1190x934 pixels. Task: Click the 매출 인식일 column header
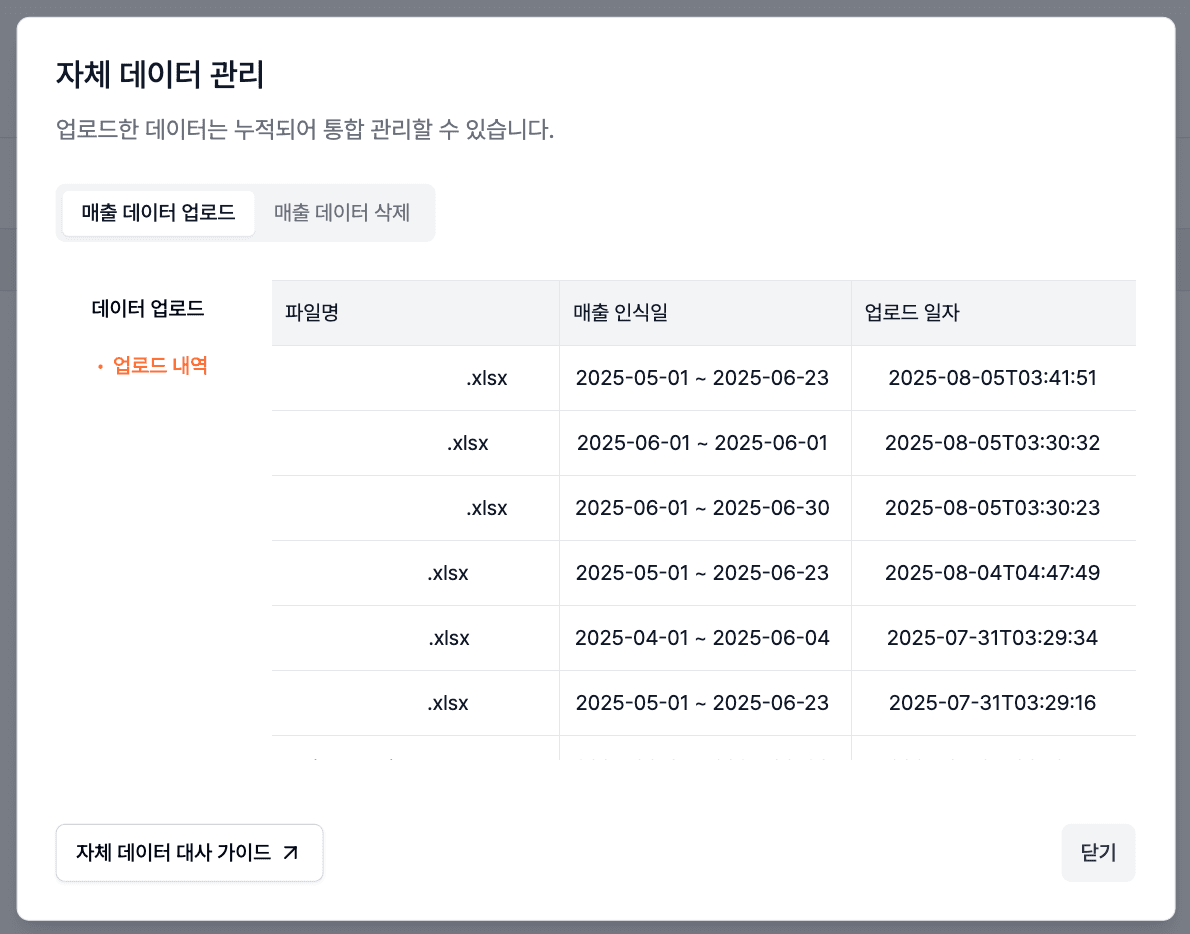pyautogui.click(x=620, y=313)
